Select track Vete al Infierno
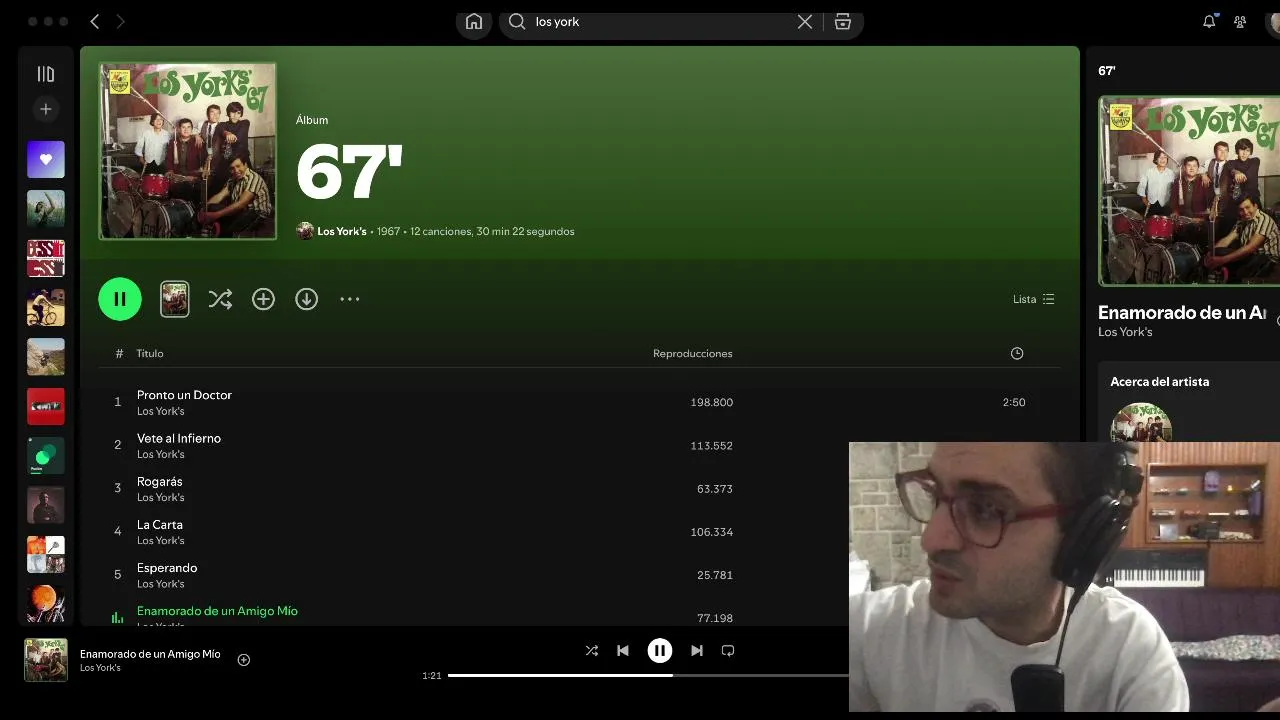Viewport: 1280px width, 720px height. click(179, 438)
